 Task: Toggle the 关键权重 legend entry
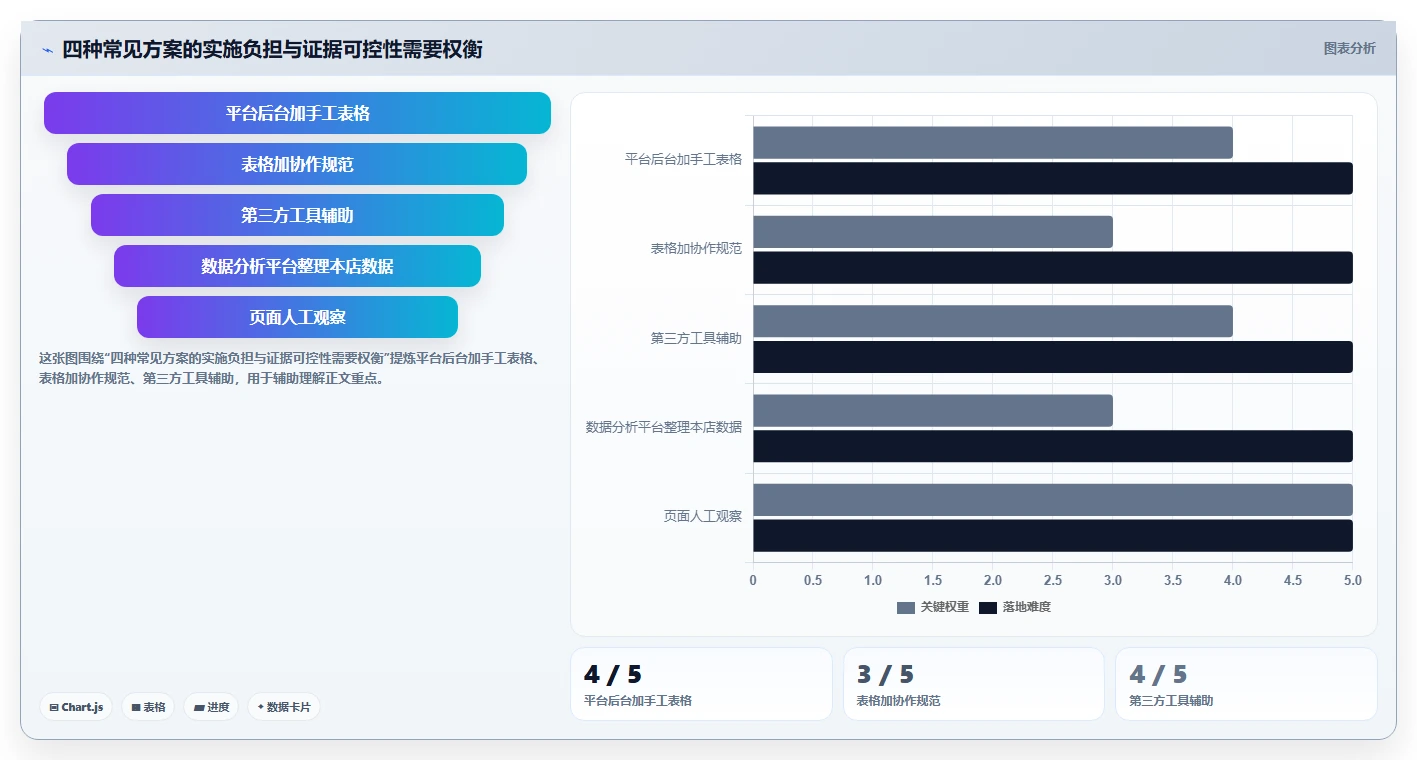[x=933, y=607]
